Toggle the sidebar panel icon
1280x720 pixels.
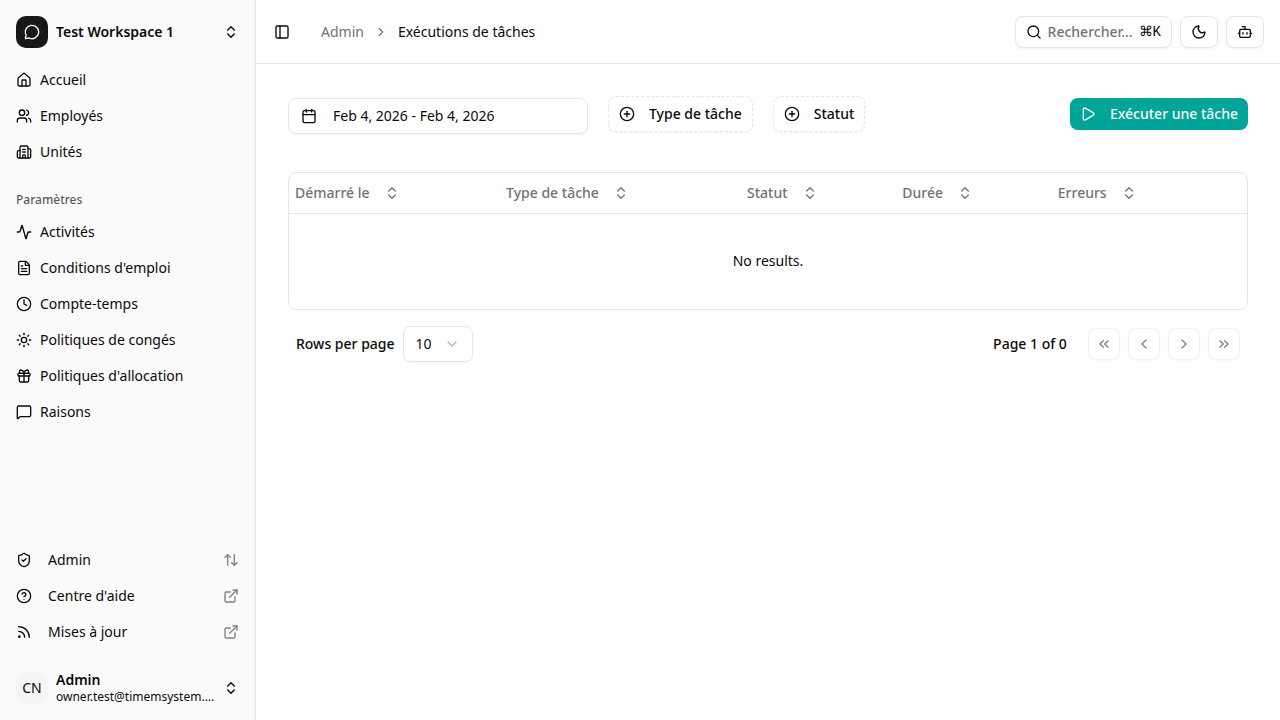tap(282, 32)
